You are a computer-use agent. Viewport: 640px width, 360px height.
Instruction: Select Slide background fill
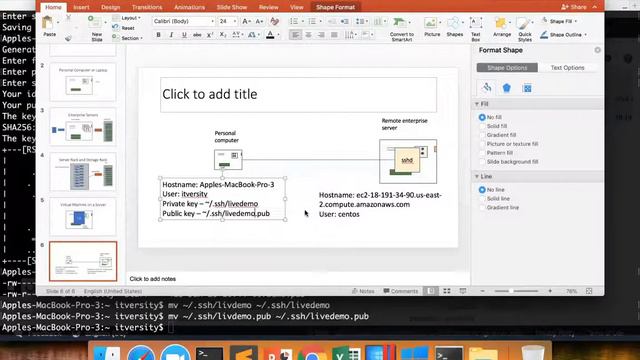coord(509,162)
